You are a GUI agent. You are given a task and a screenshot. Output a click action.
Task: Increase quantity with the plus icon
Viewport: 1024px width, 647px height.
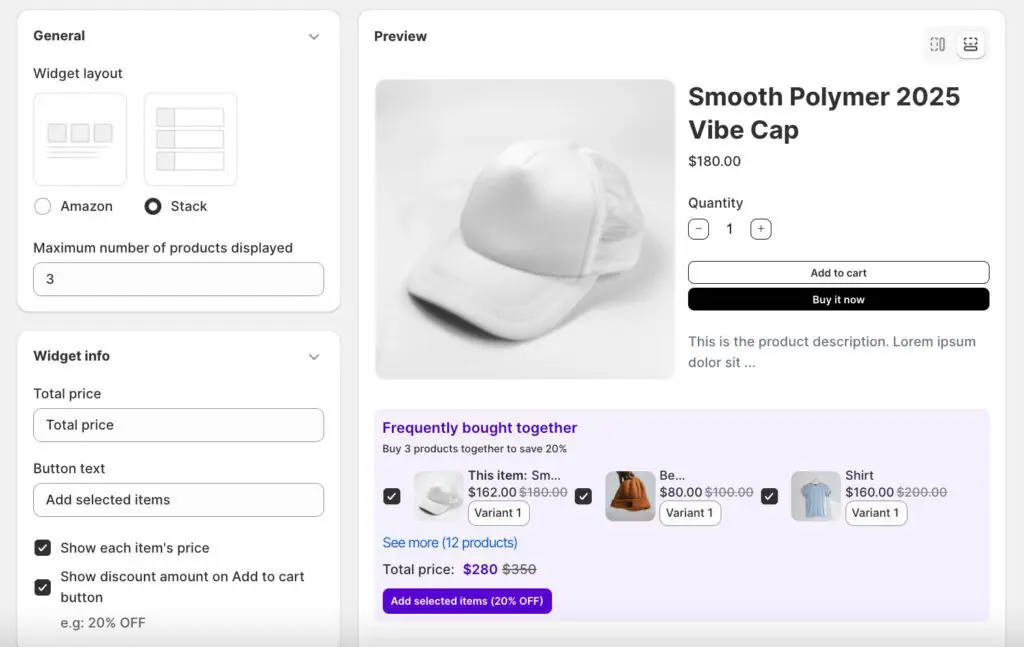coord(761,229)
